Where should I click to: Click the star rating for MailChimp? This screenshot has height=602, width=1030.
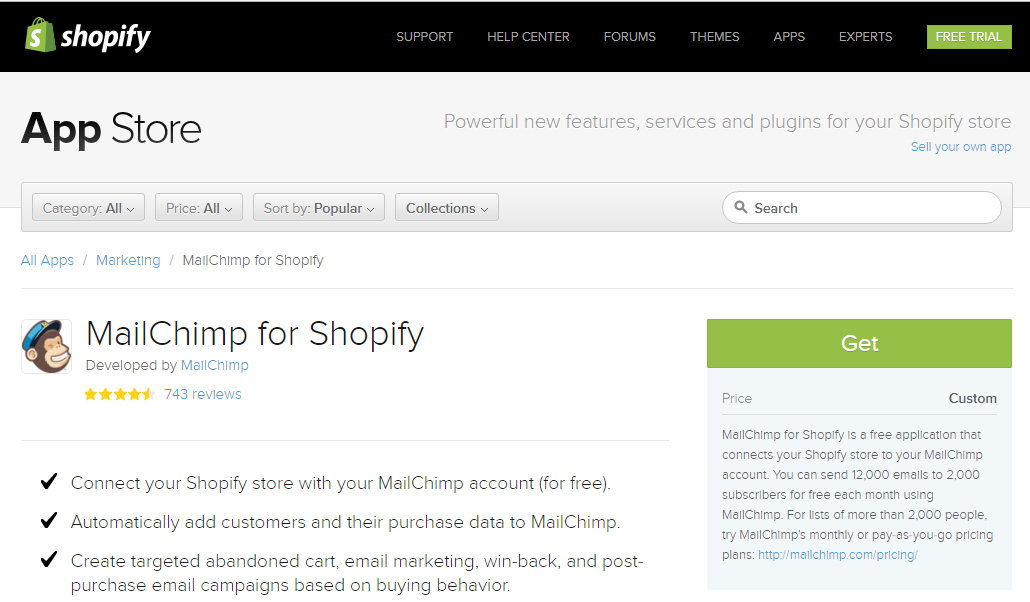120,394
